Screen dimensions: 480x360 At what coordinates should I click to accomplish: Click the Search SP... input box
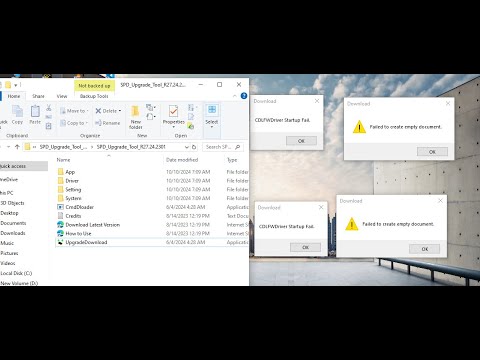click(223, 147)
